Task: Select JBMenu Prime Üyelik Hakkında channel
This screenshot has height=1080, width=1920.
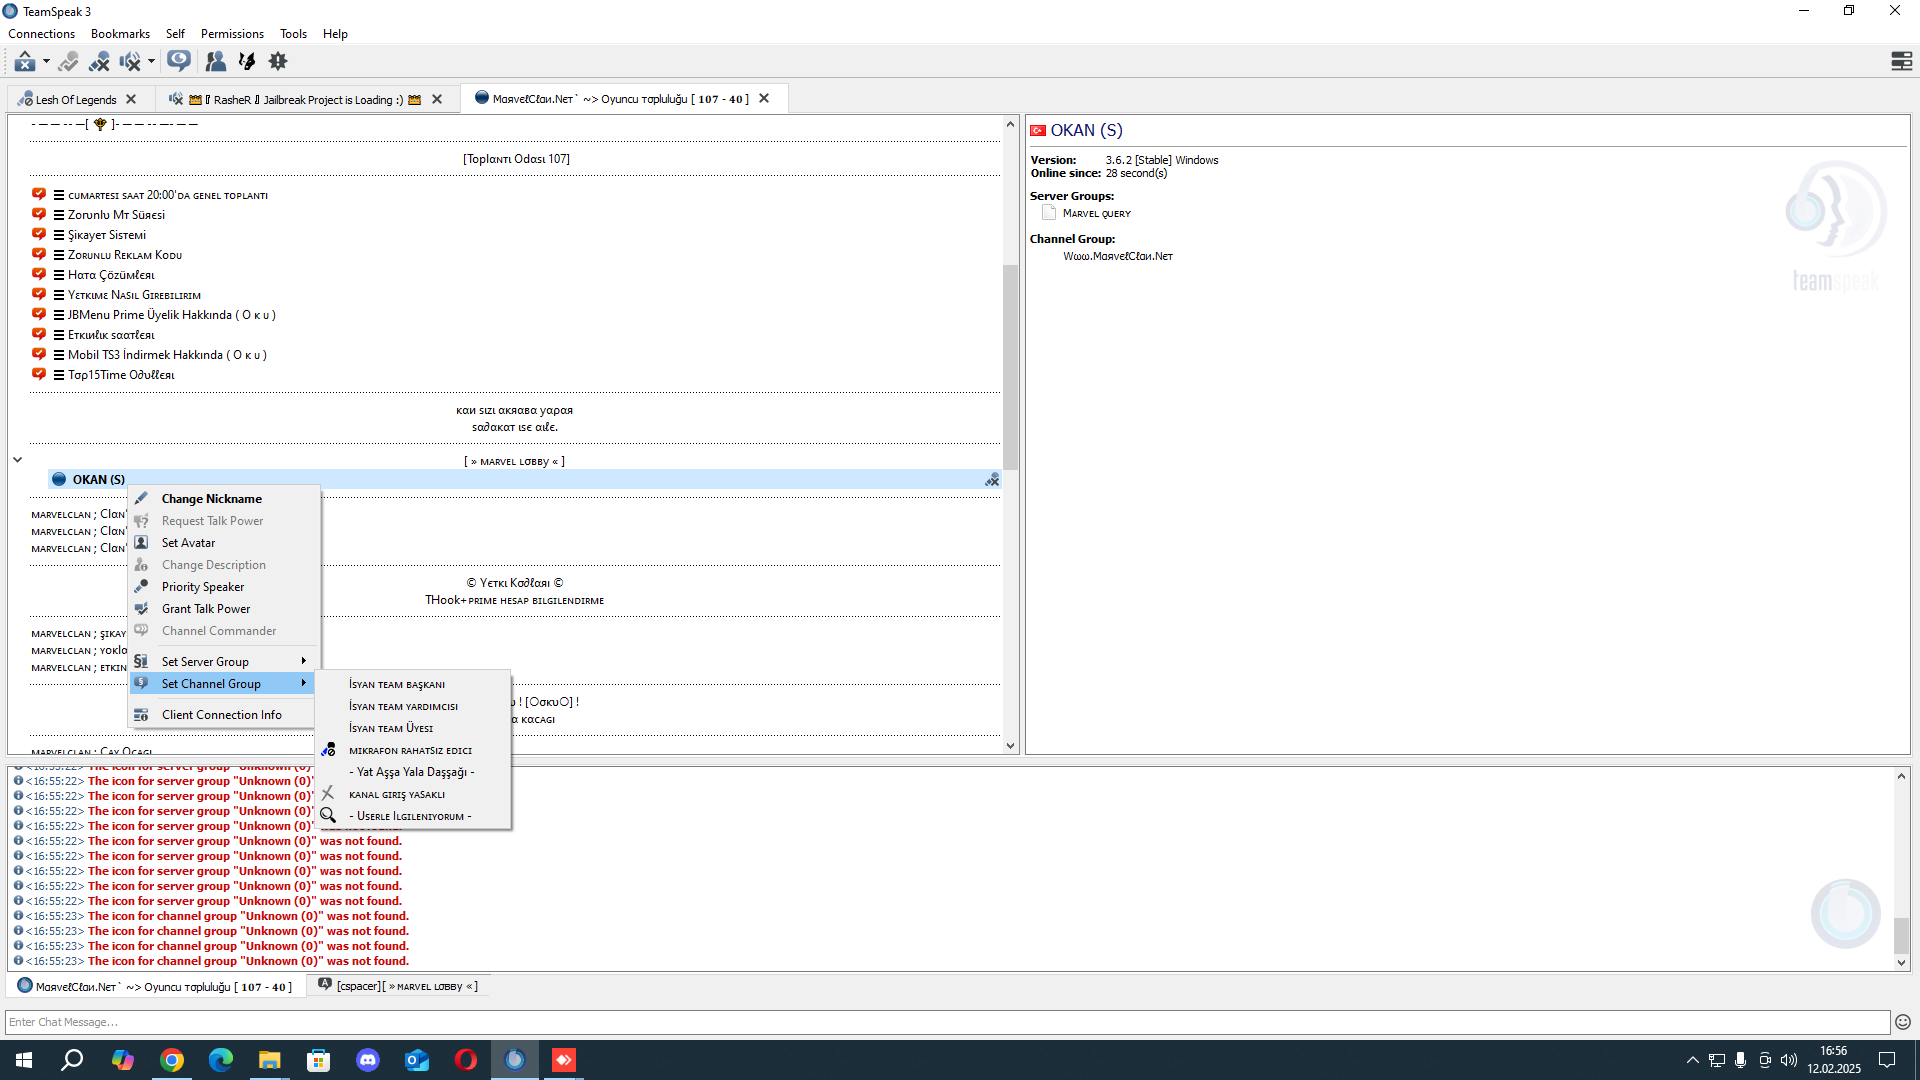Action: 171,315
